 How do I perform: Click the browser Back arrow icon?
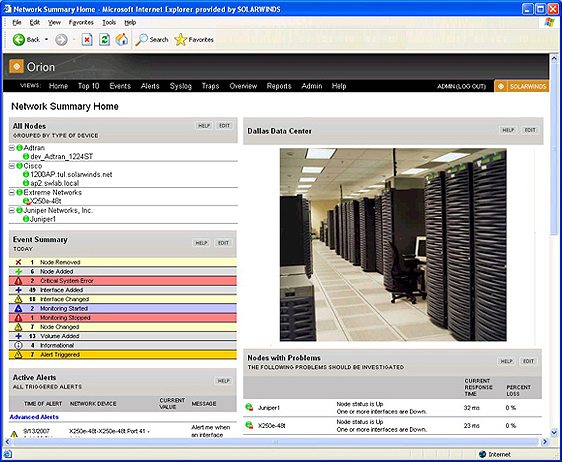19,39
